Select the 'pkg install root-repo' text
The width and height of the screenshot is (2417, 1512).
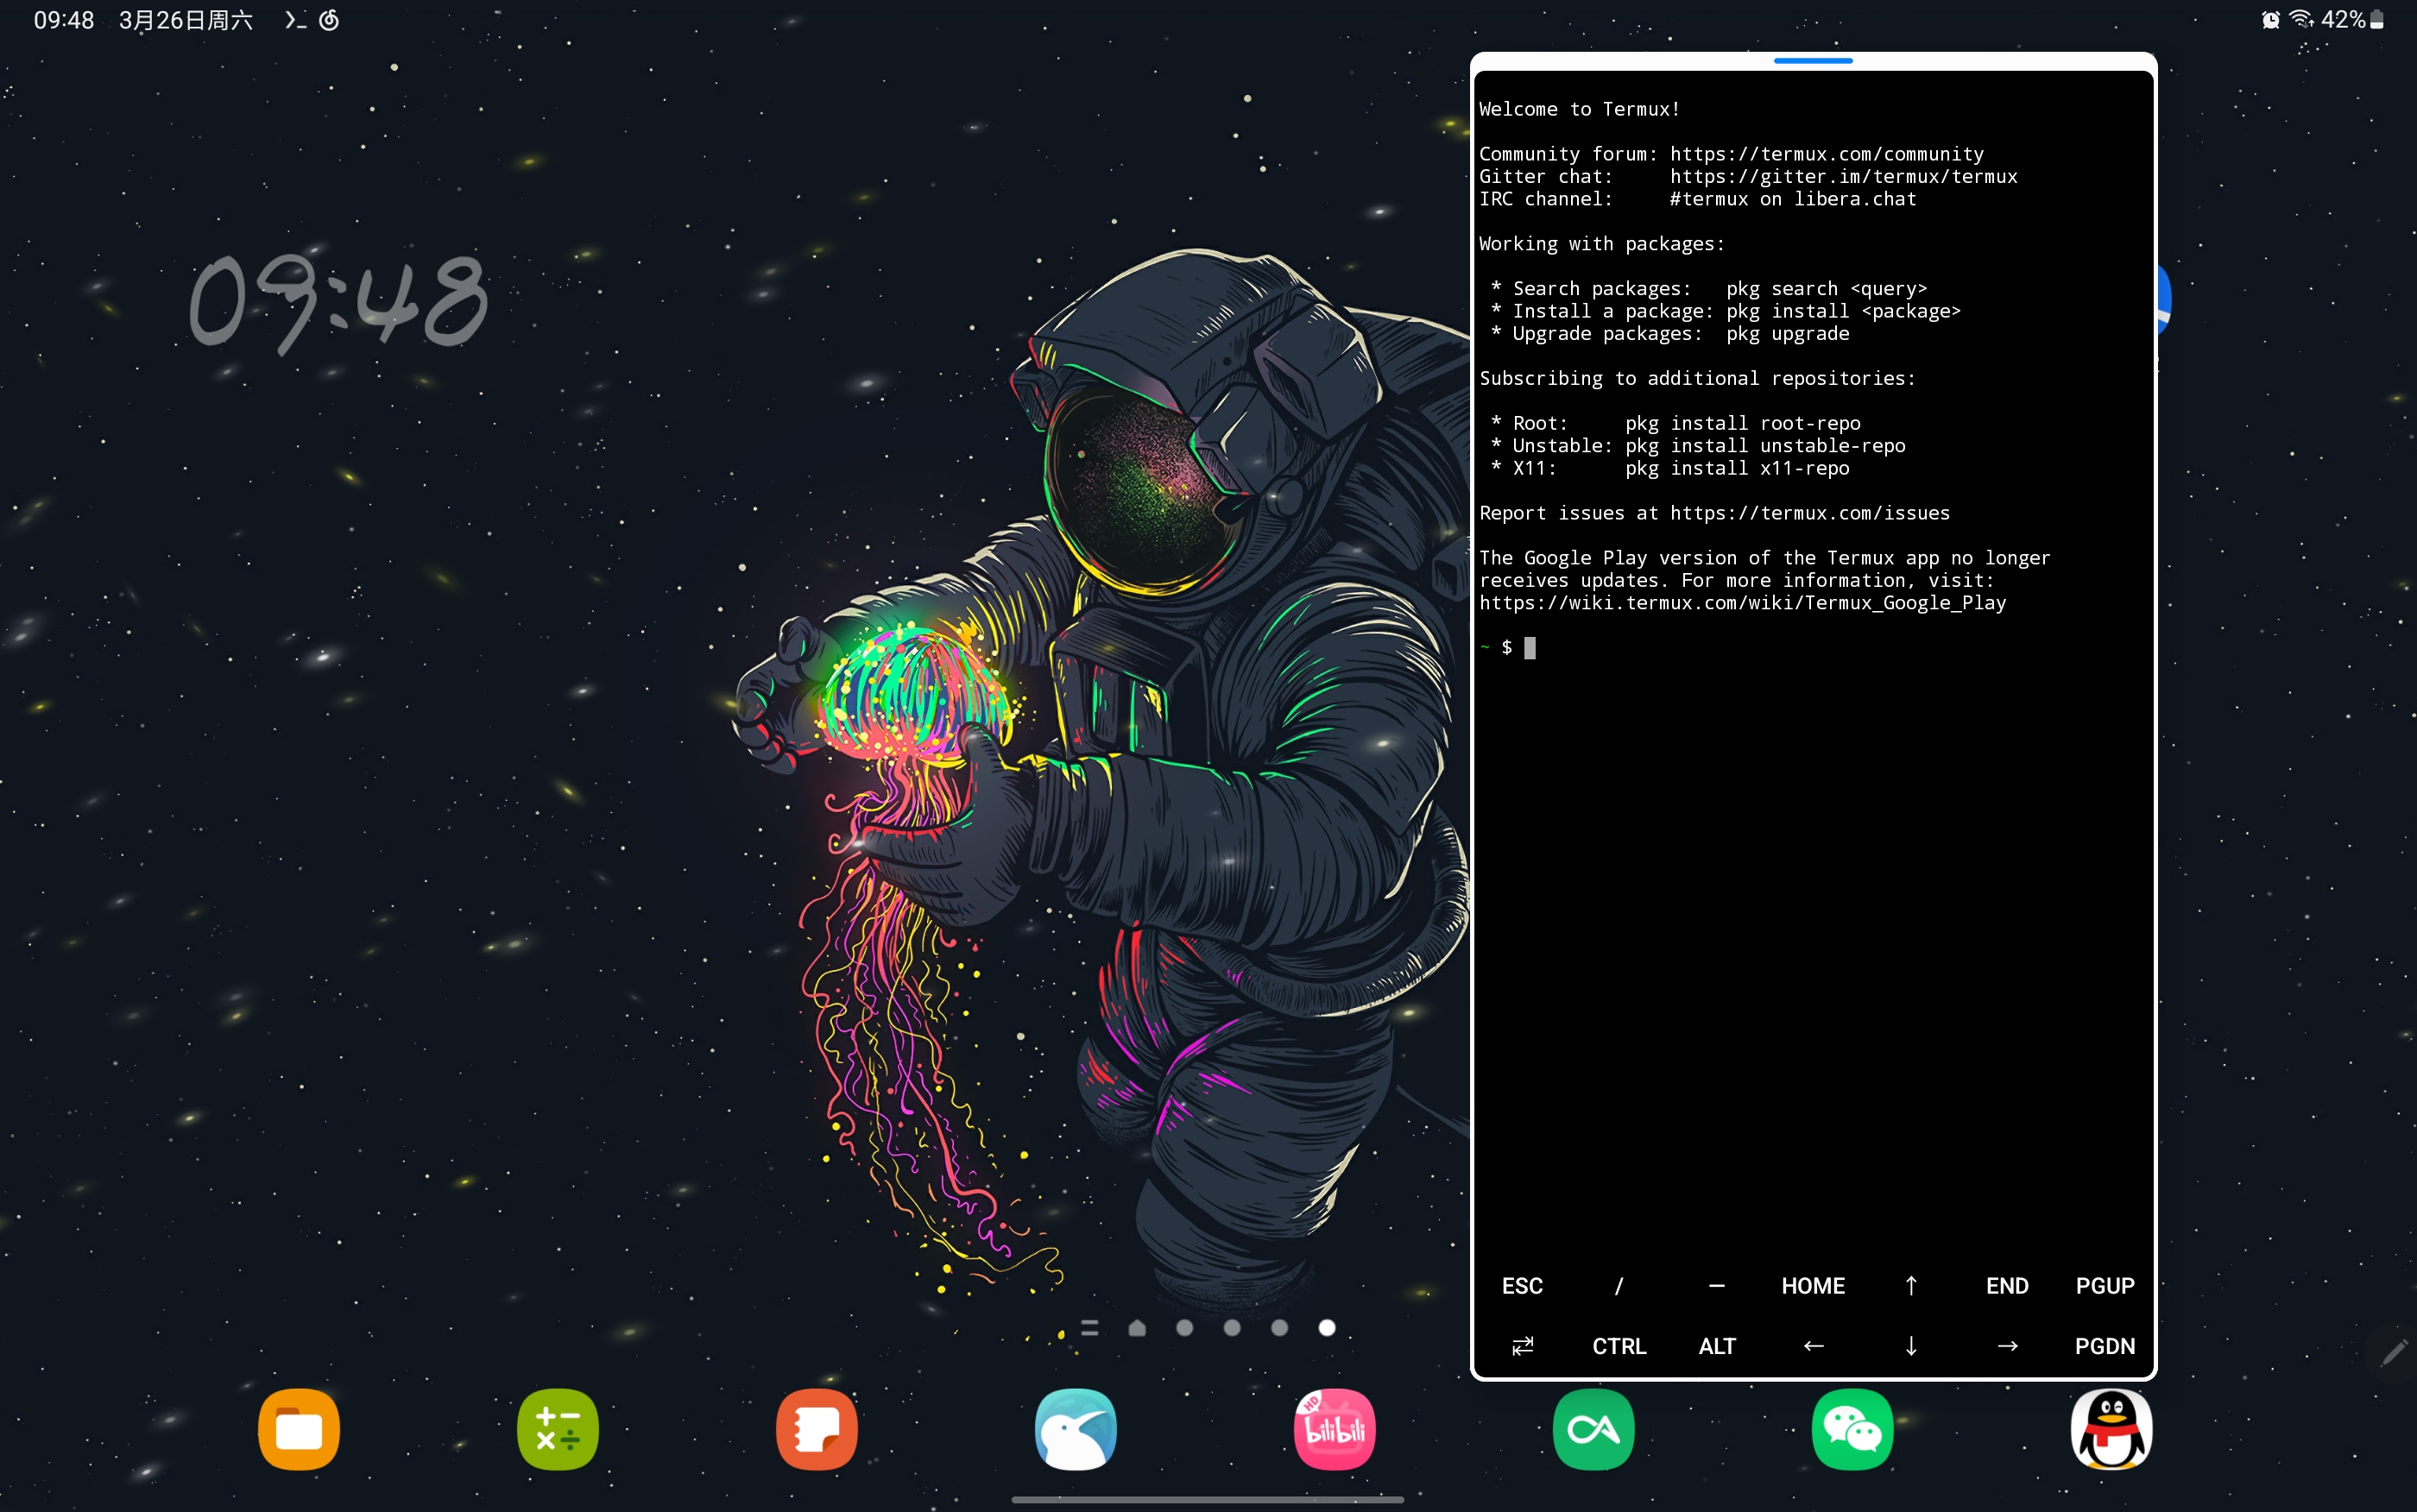pos(1743,423)
